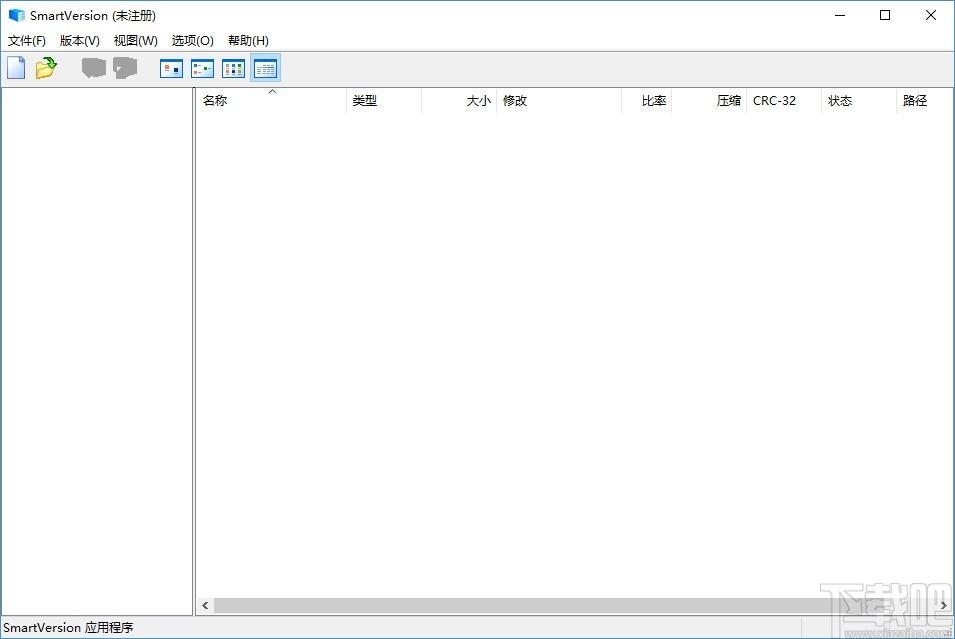Click the SmartVersion app icon in the title bar
The image size is (955, 639).
[16, 15]
